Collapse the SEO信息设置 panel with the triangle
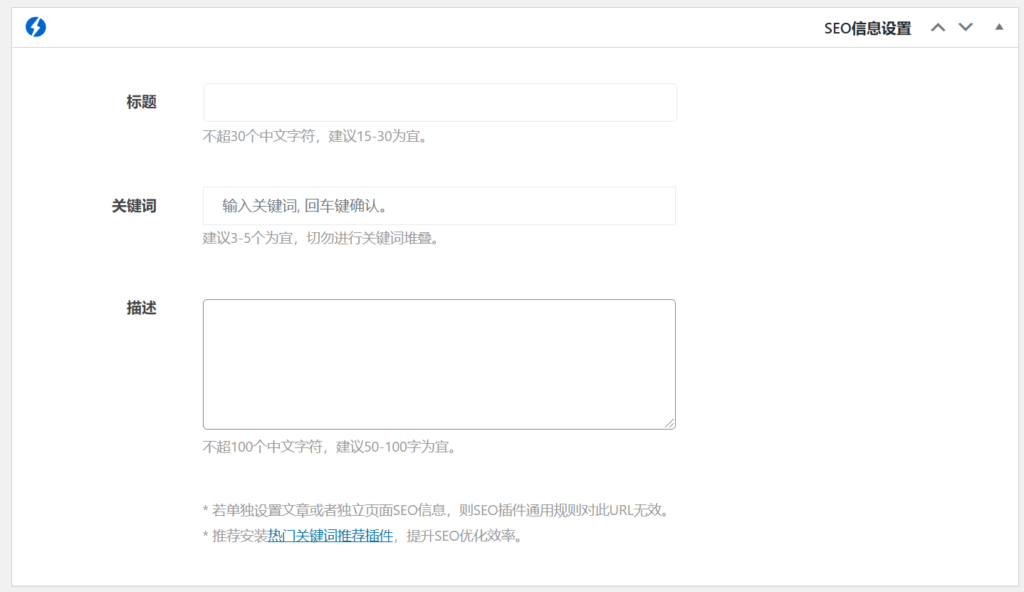Viewport: 1024px width, 592px height. click(x=998, y=28)
